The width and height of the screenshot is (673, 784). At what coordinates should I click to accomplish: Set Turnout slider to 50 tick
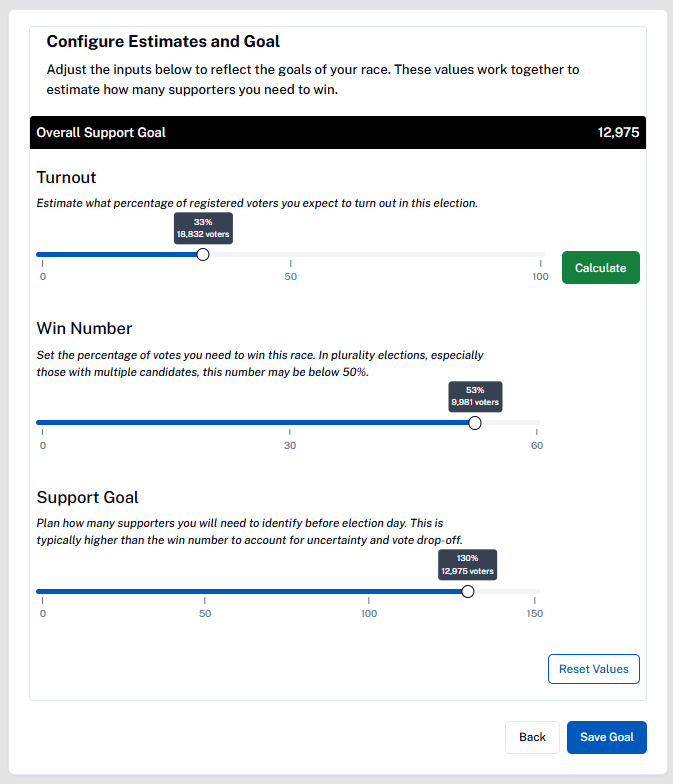tap(291, 255)
